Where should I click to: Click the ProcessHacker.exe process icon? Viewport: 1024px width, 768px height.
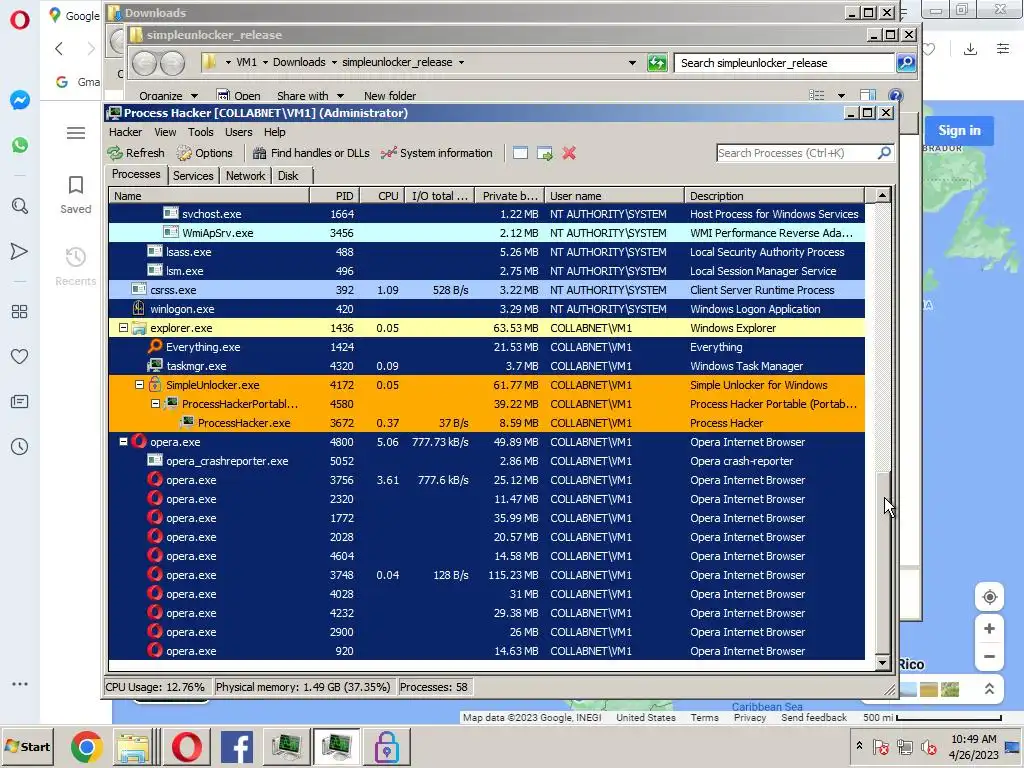click(187, 423)
